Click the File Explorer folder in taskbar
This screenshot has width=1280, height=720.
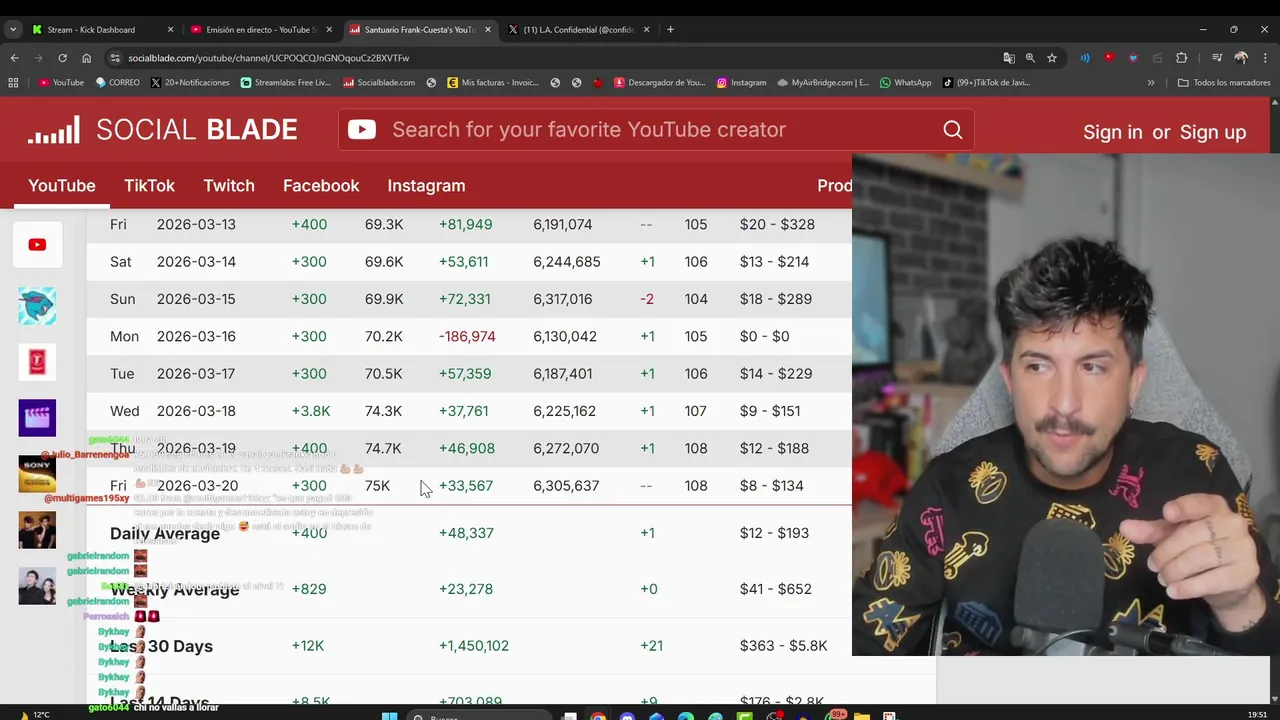pos(861,716)
